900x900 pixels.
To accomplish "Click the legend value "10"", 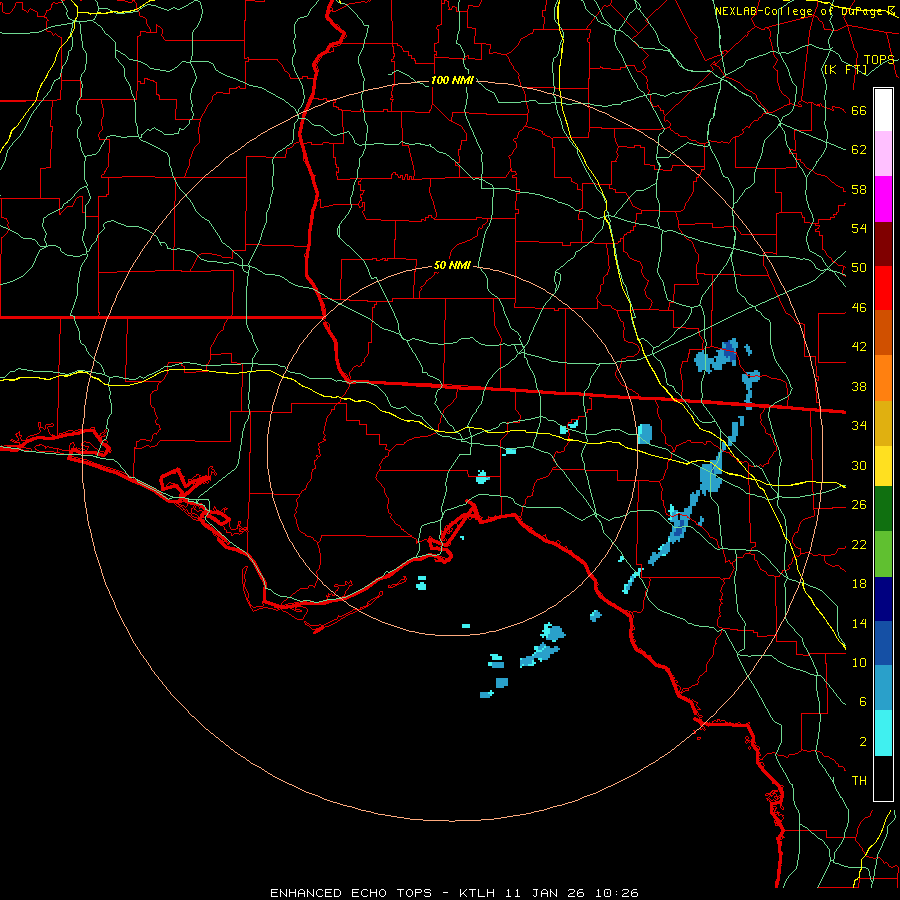I will 859,662.
